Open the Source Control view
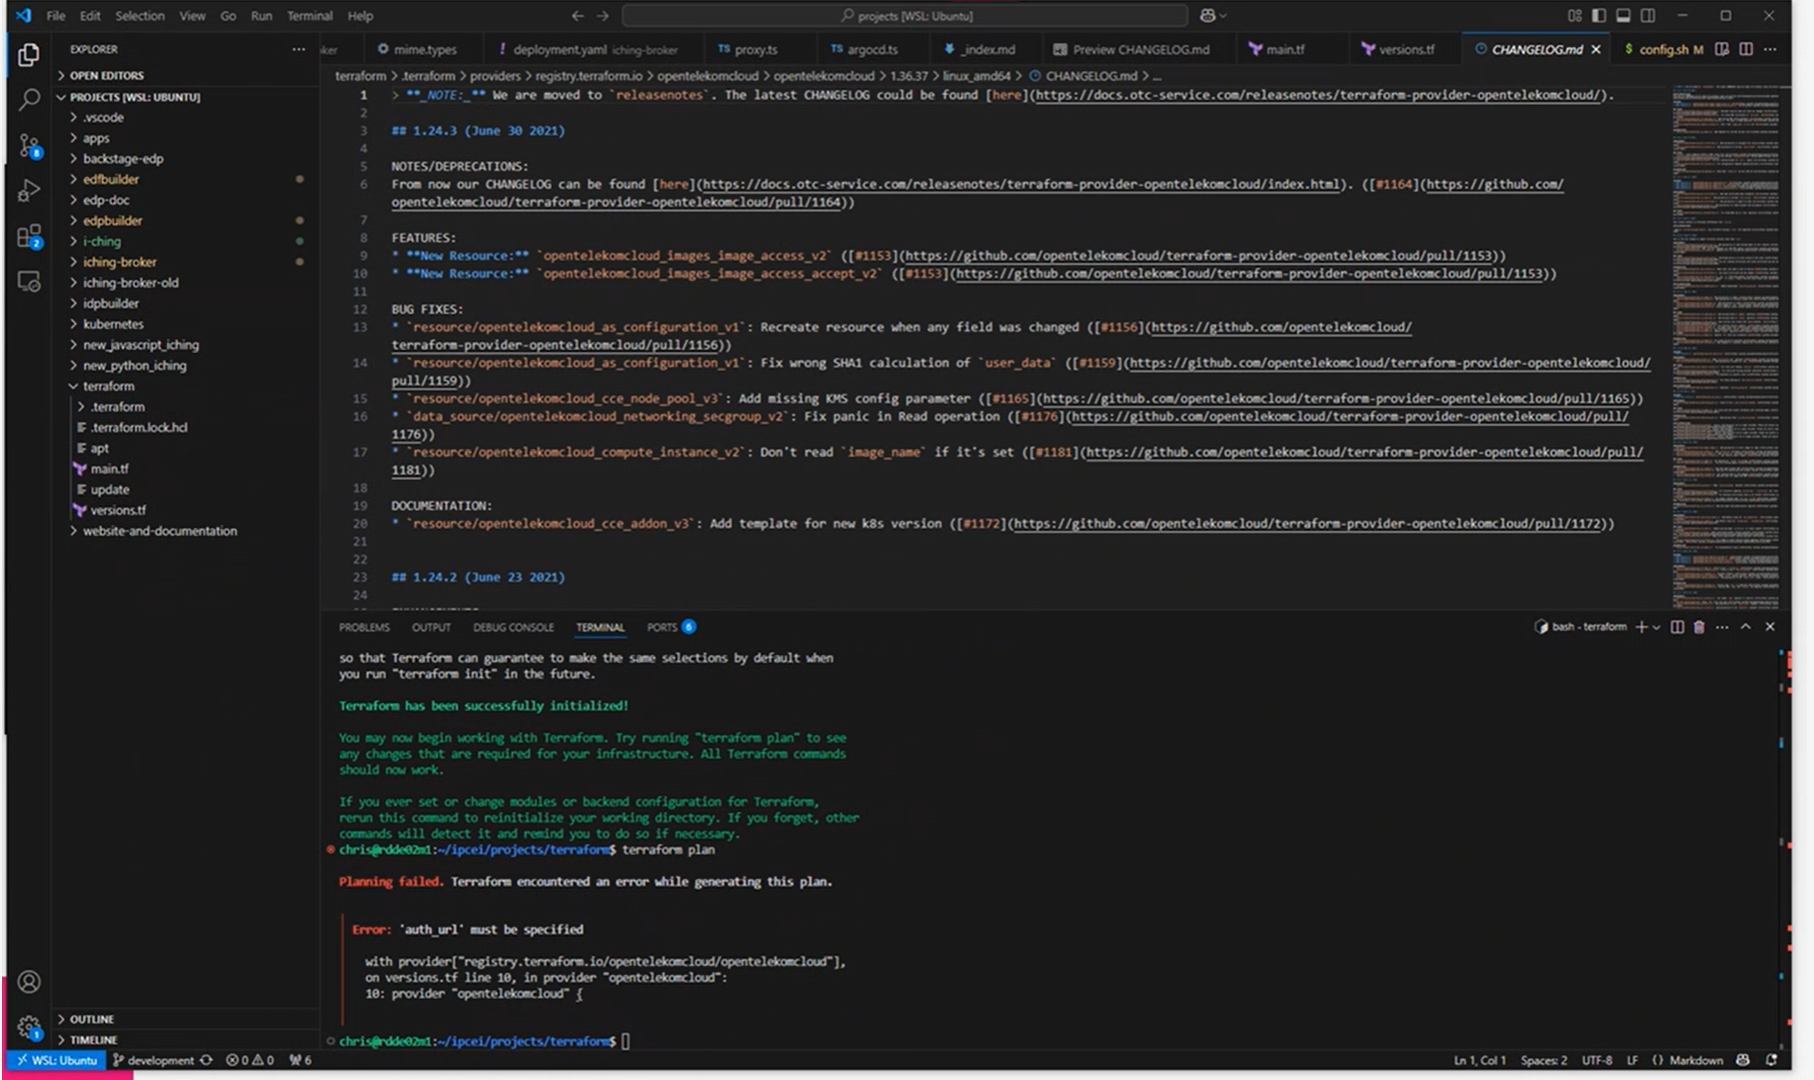 pos(29,146)
